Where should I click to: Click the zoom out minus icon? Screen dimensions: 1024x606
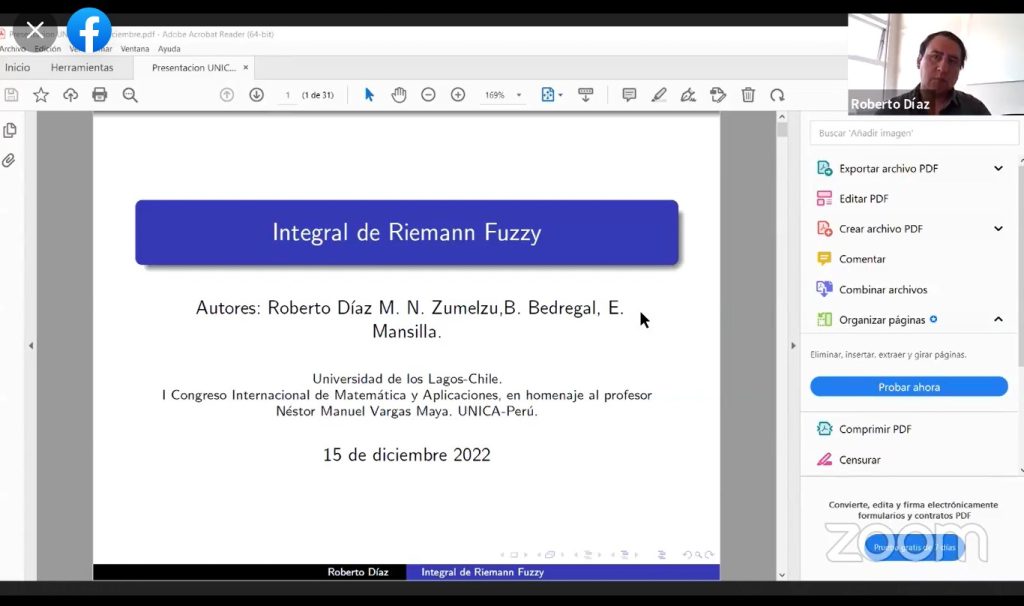[428, 95]
